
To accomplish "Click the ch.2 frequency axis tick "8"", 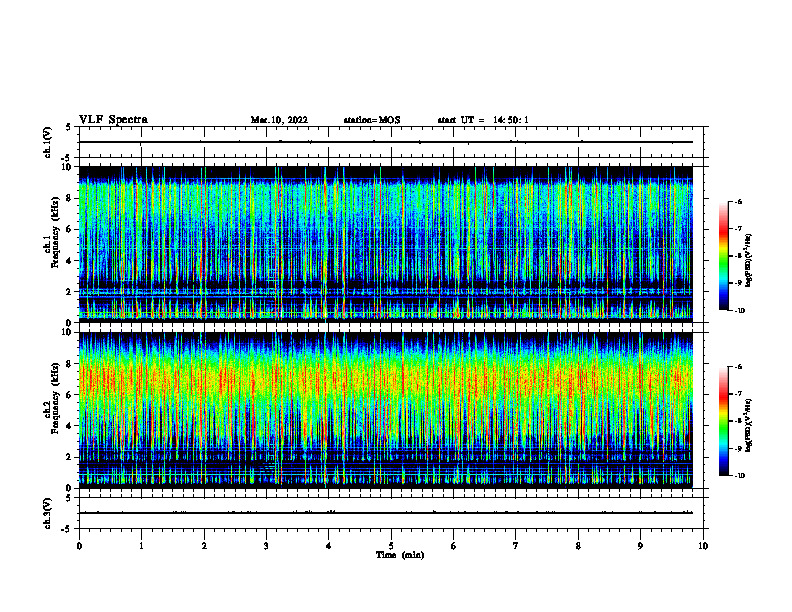I will tap(70, 364).
